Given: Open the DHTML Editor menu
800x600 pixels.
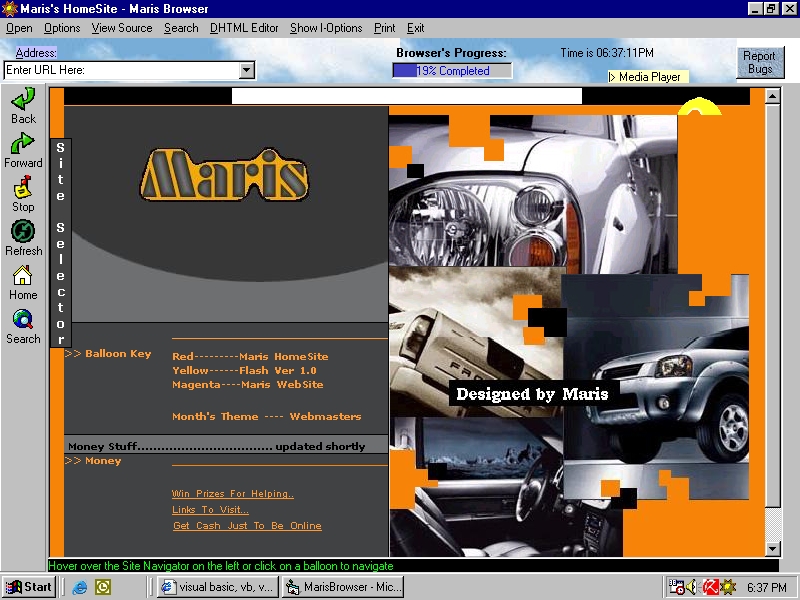Looking at the screenshot, I should [244, 28].
